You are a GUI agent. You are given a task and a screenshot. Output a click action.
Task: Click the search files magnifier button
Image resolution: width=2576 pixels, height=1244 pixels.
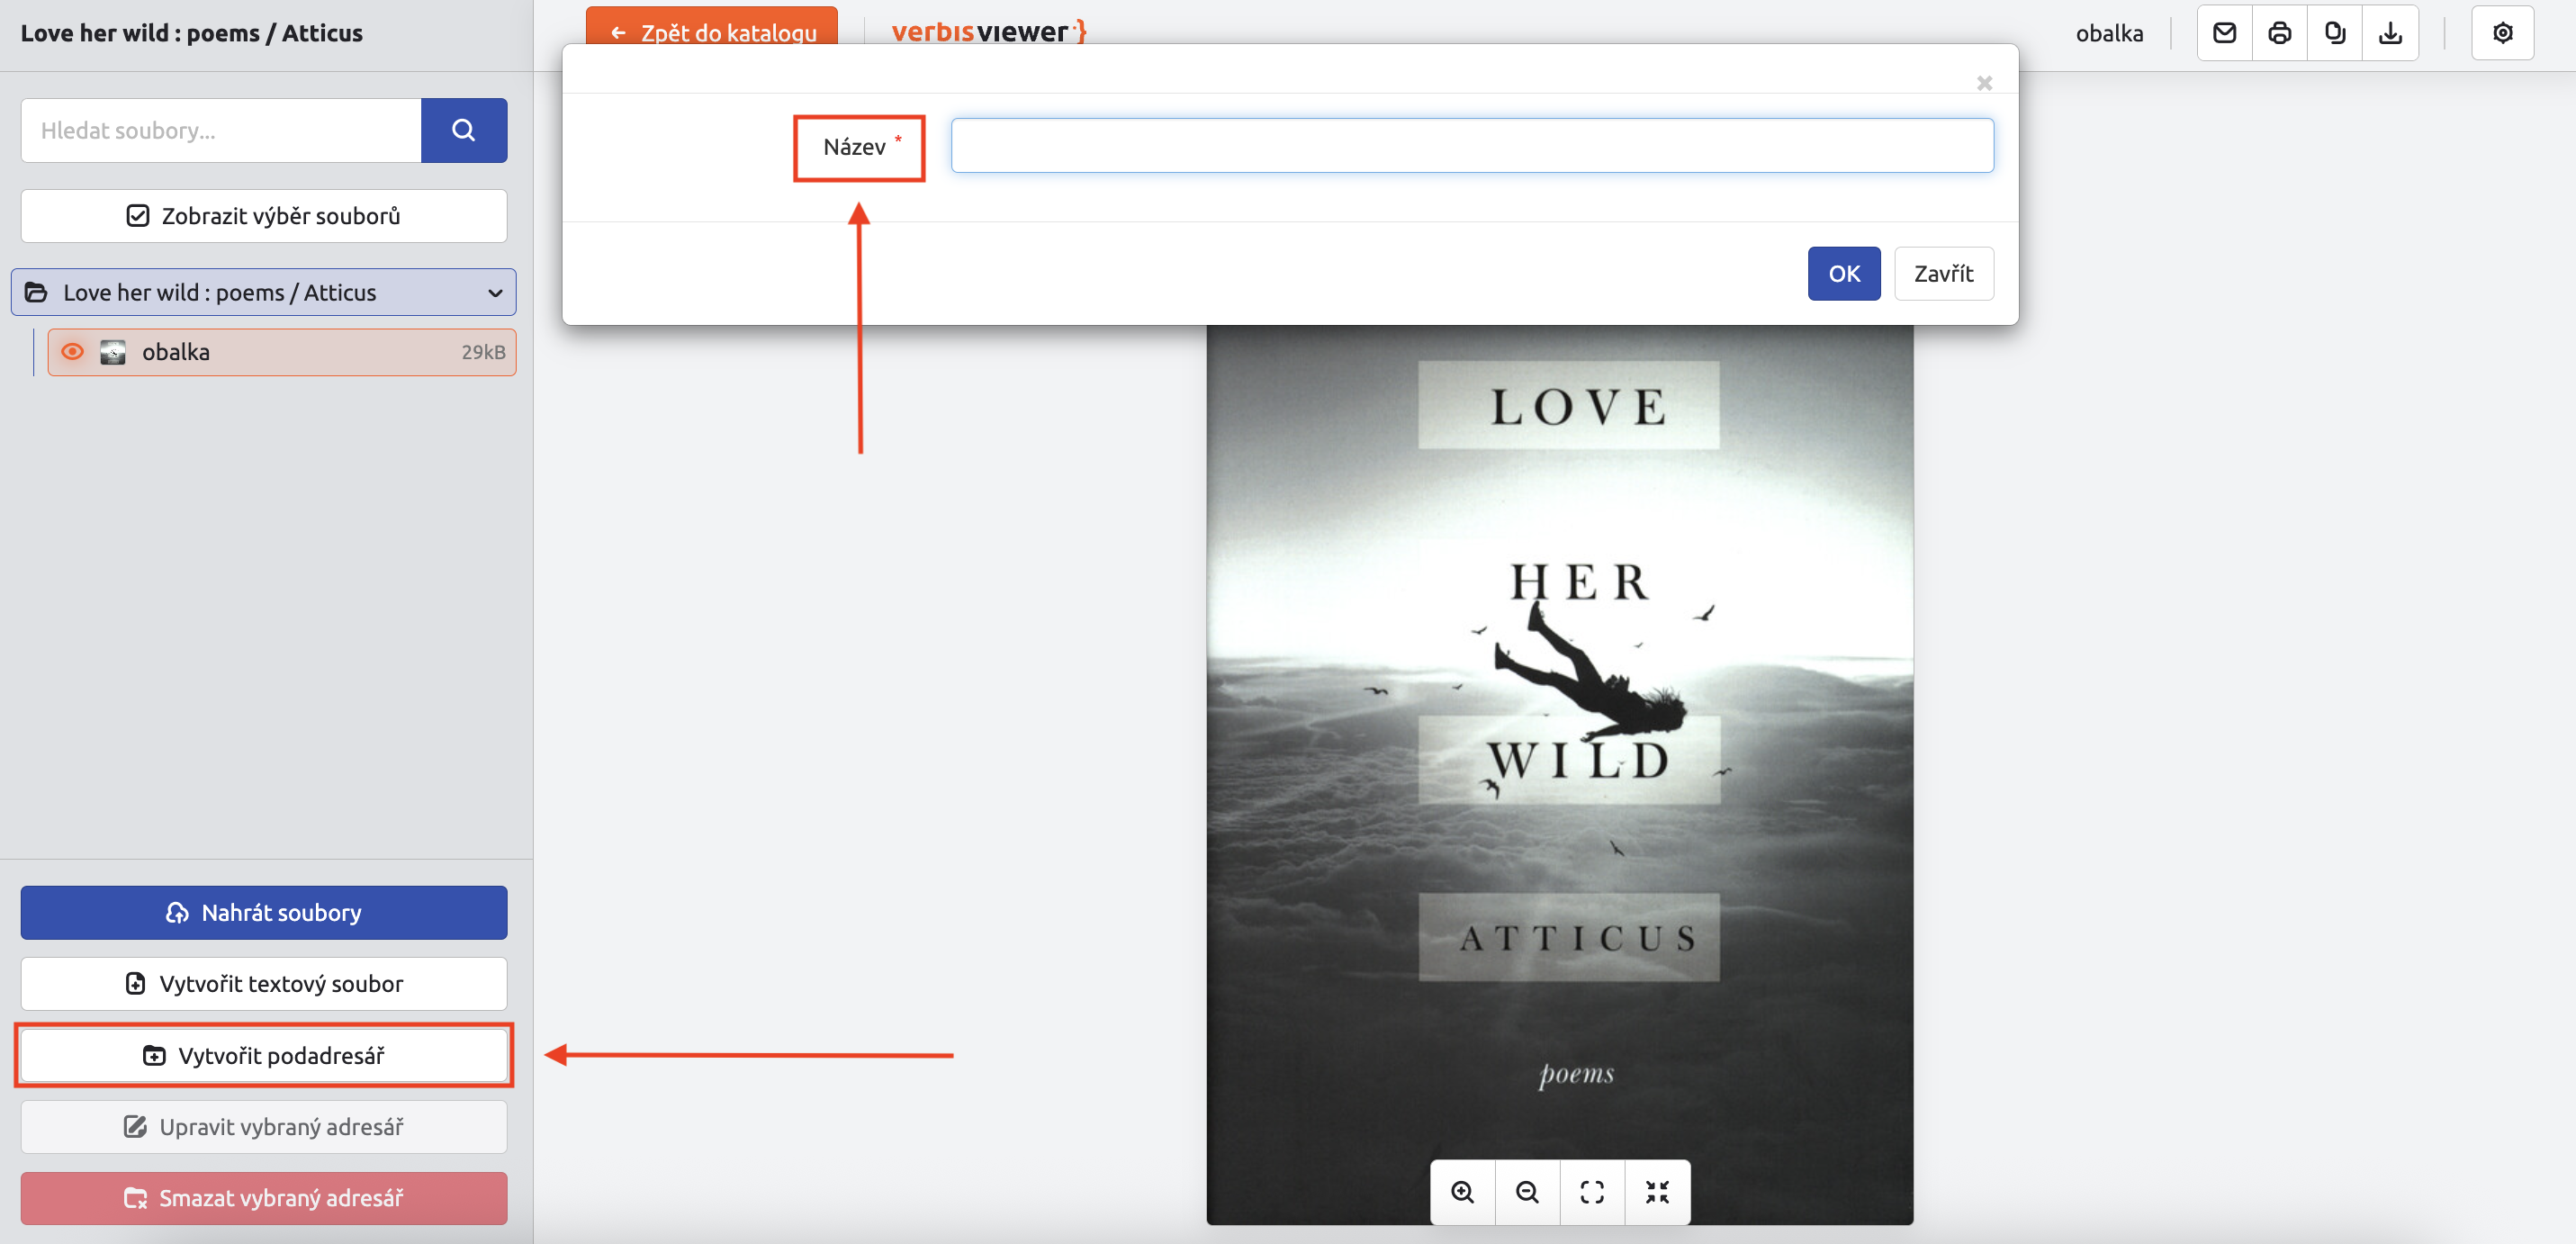tap(463, 130)
